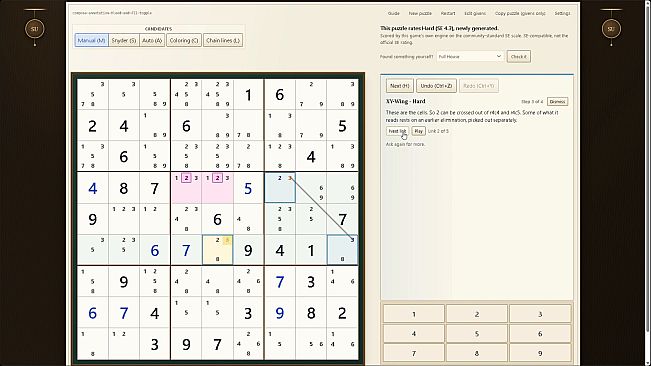This screenshot has height=366, width=651.
Task: Choose digit 3 on the number pad
Action: click(x=540, y=314)
